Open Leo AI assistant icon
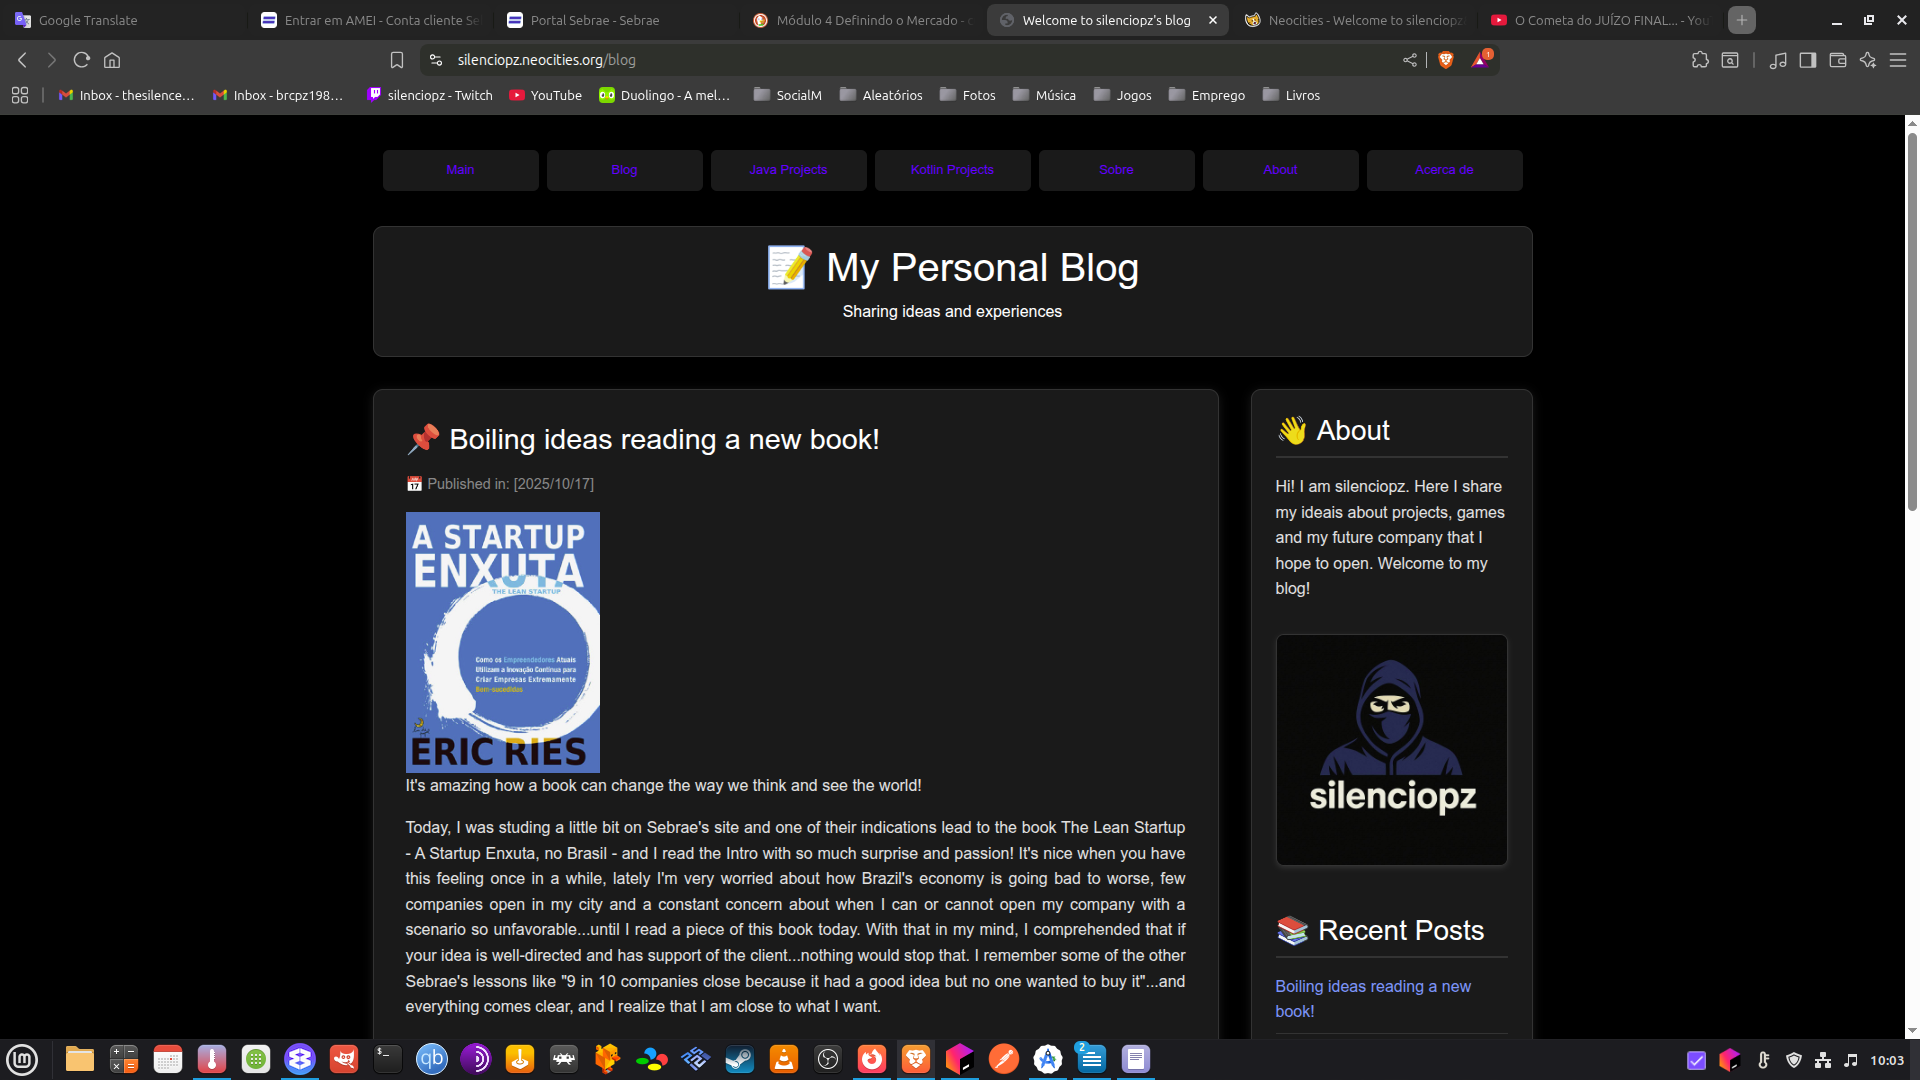The width and height of the screenshot is (1920, 1080). (1867, 60)
